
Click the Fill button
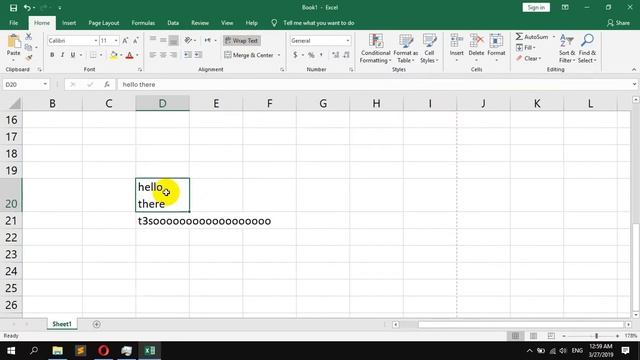click(x=526, y=48)
